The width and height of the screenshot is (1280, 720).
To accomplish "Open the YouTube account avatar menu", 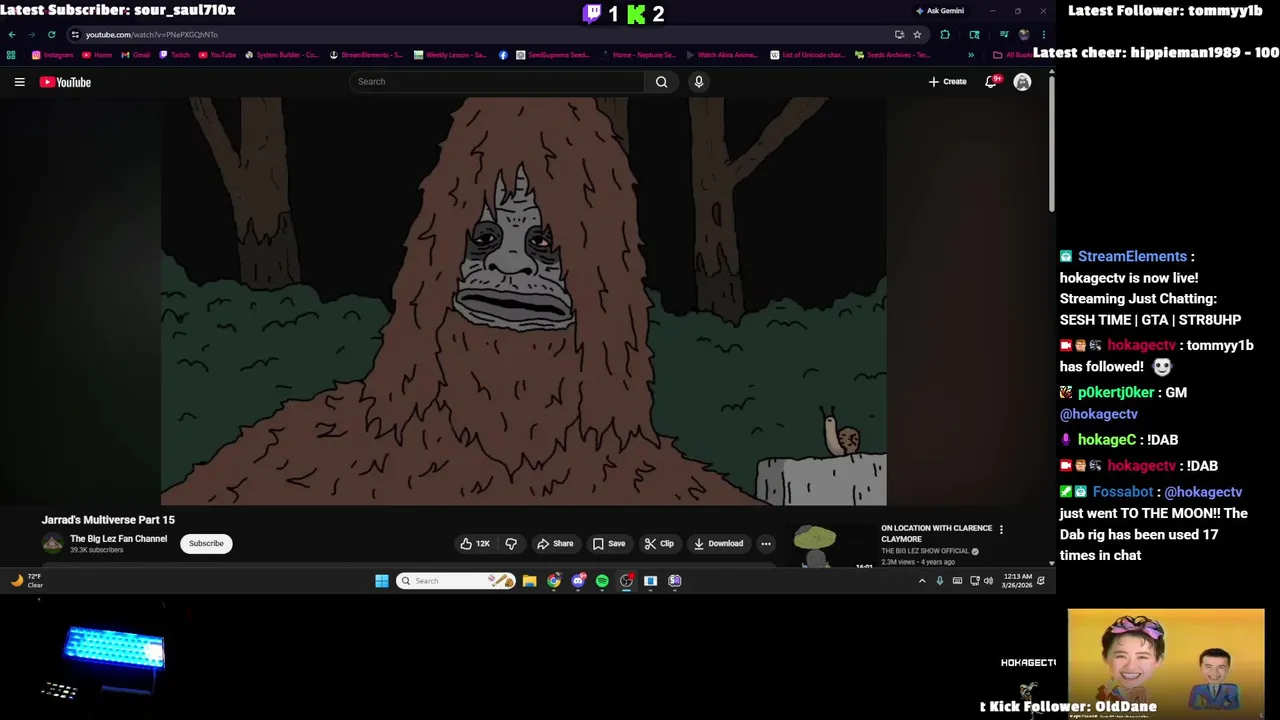I will (x=1022, y=82).
